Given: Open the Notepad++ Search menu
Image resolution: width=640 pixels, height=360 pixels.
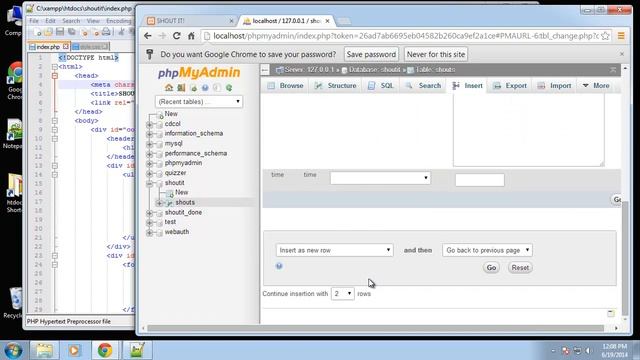Looking at the screenshot, I should point(71,20).
